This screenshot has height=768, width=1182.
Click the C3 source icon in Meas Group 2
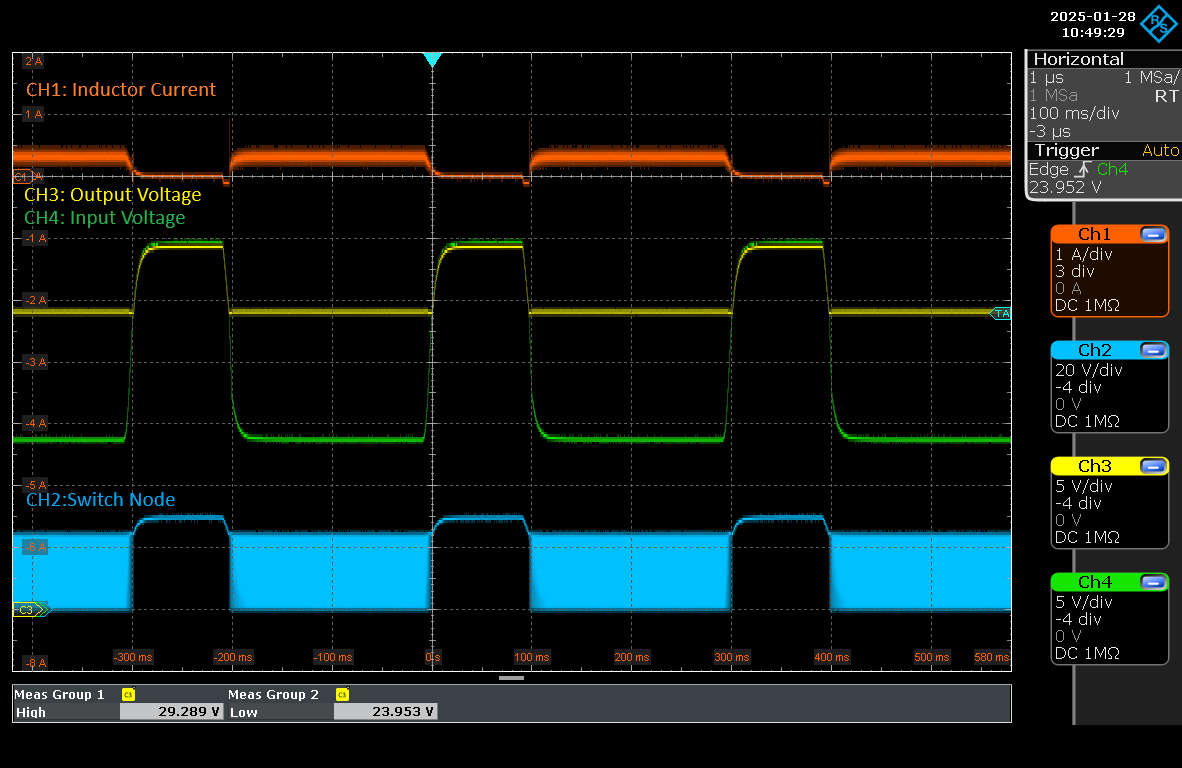click(342, 694)
